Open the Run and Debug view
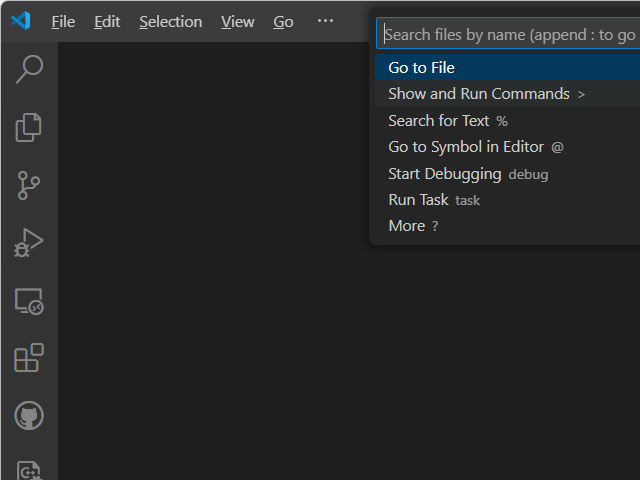This screenshot has height=480, width=640. tap(29, 243)
